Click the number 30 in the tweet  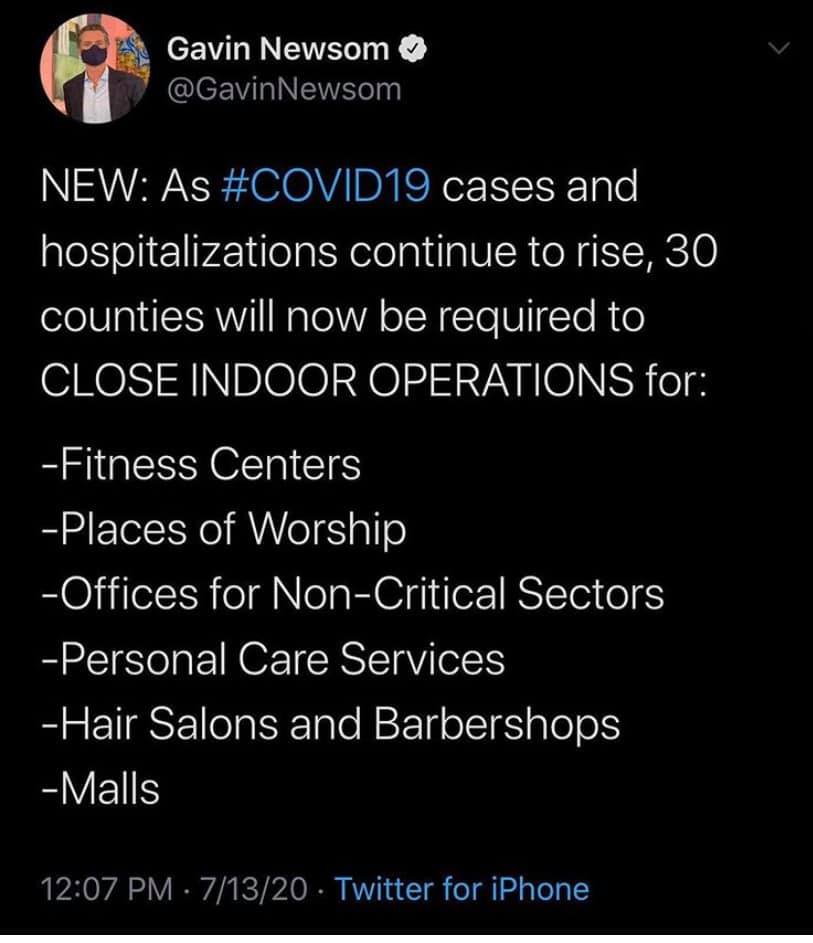[690, 252]
